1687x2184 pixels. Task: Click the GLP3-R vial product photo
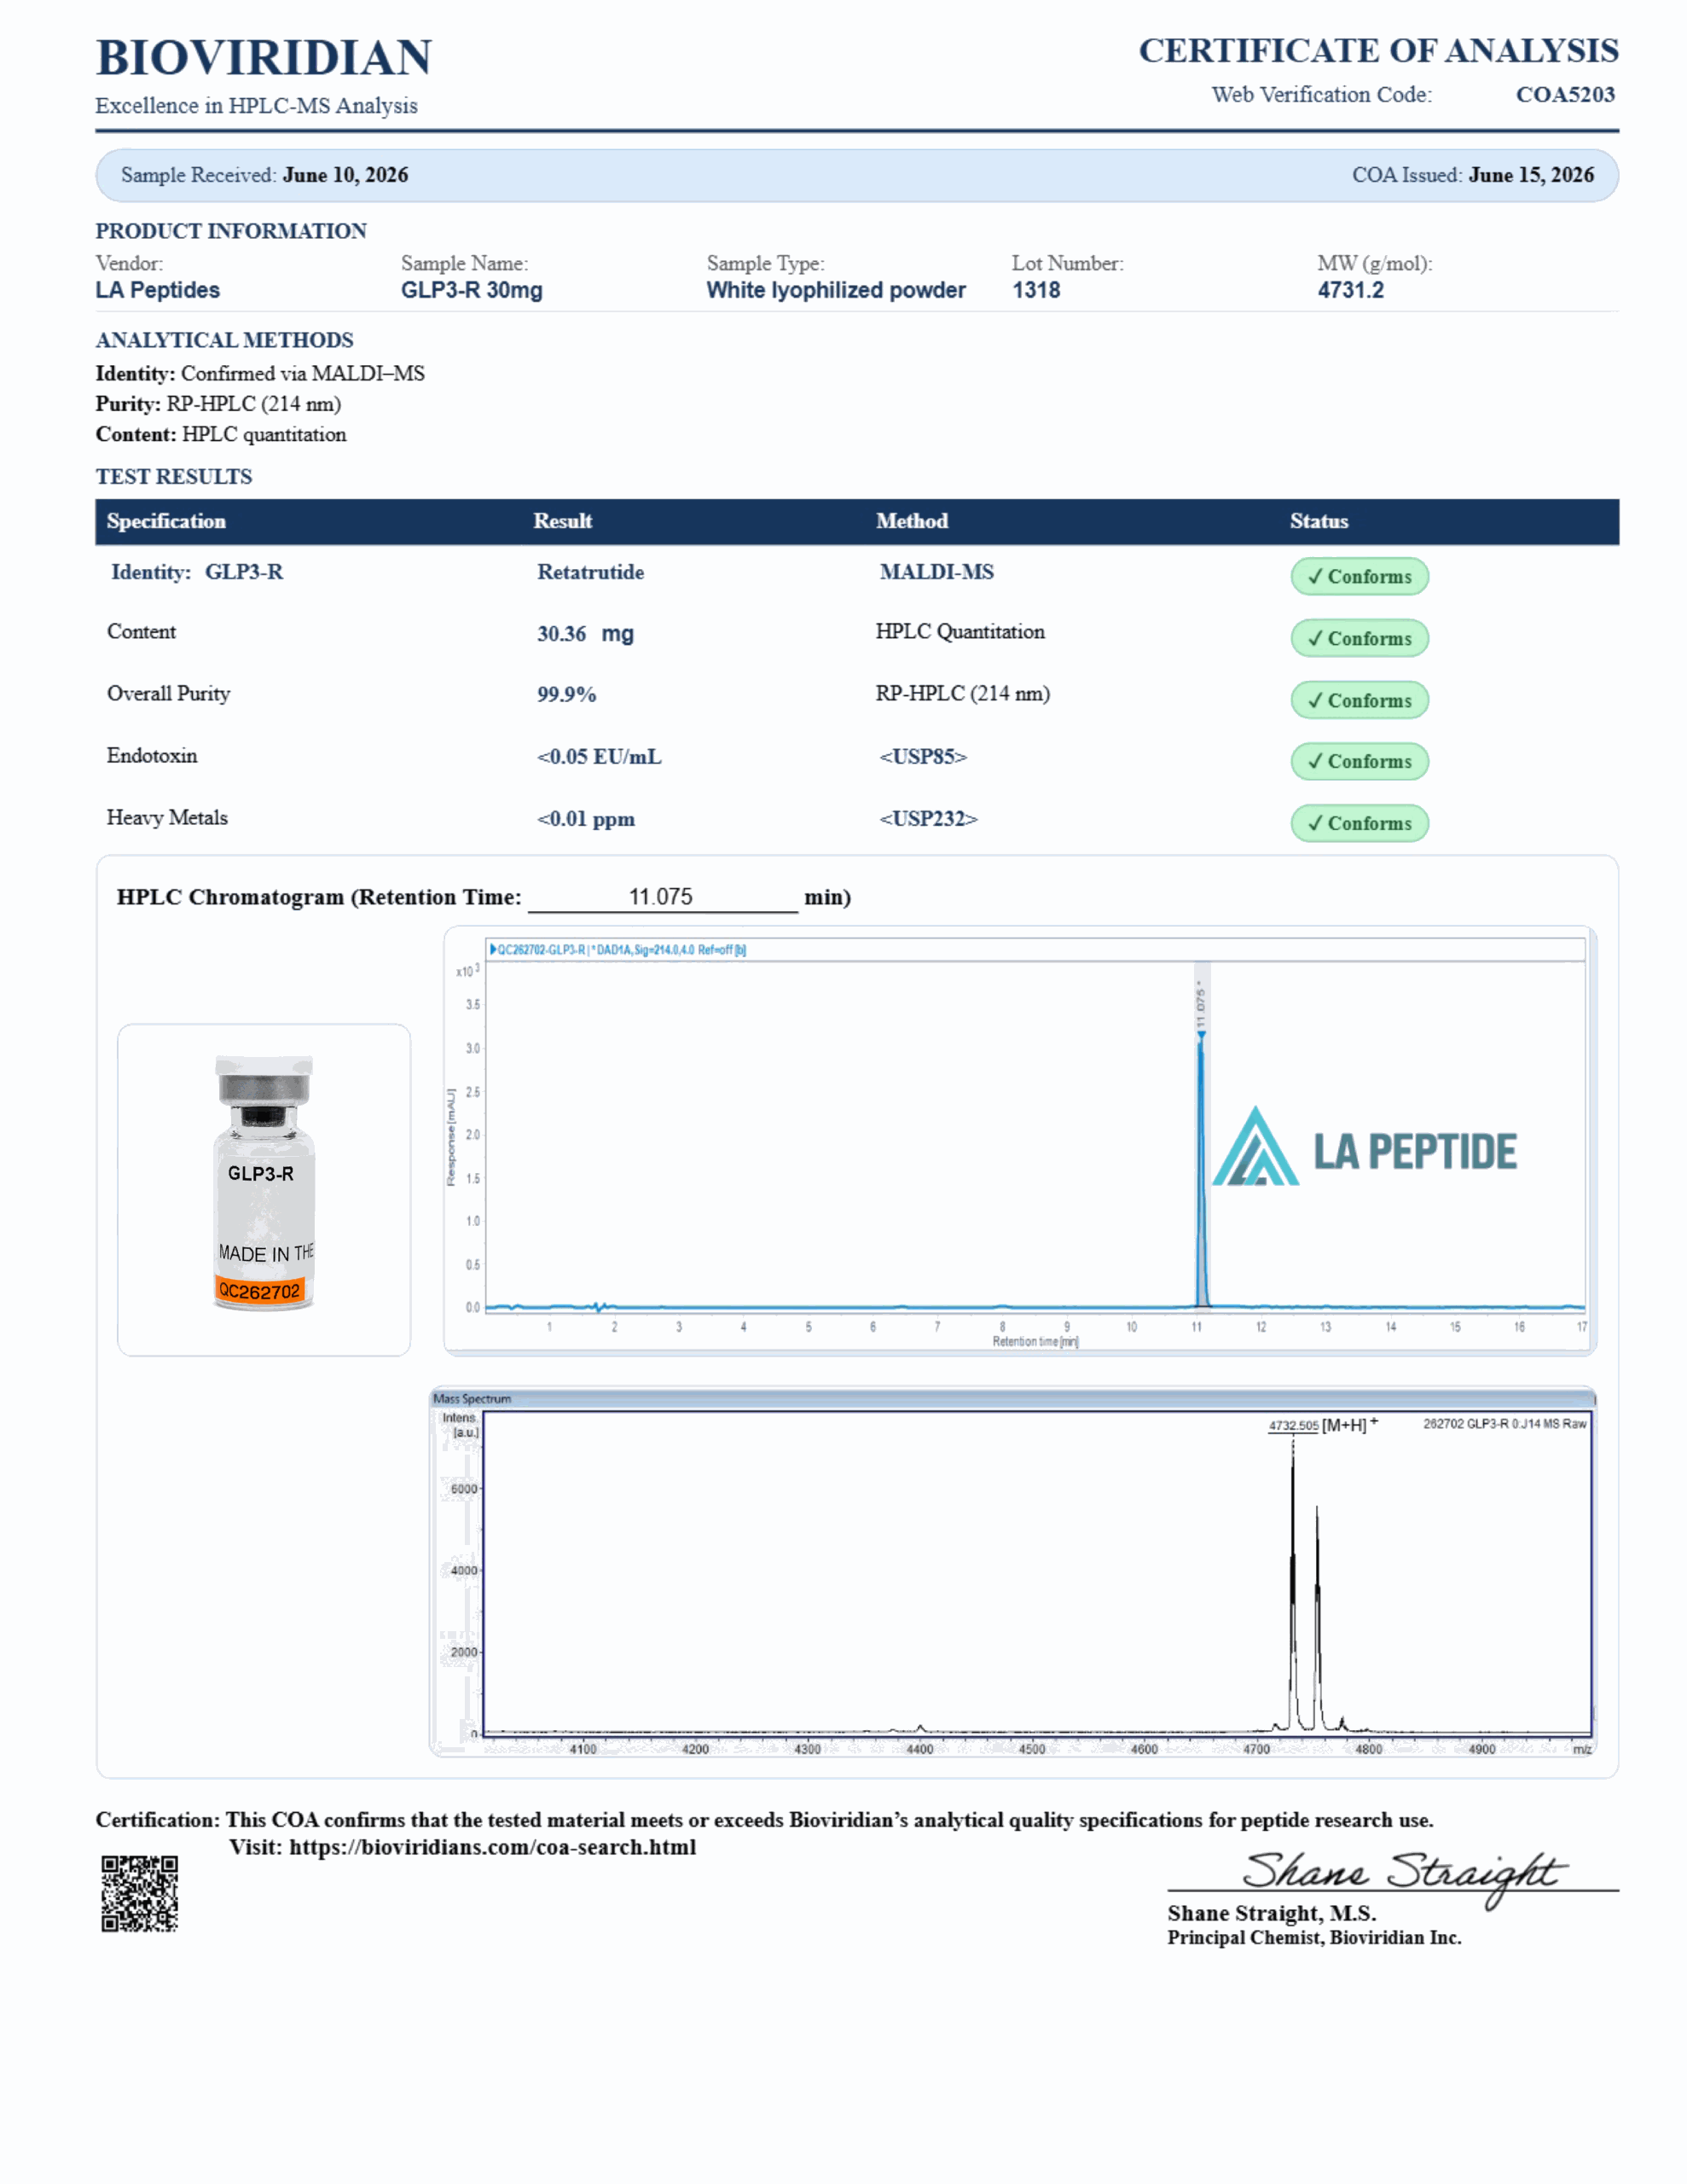click(x=264, y=1183)
